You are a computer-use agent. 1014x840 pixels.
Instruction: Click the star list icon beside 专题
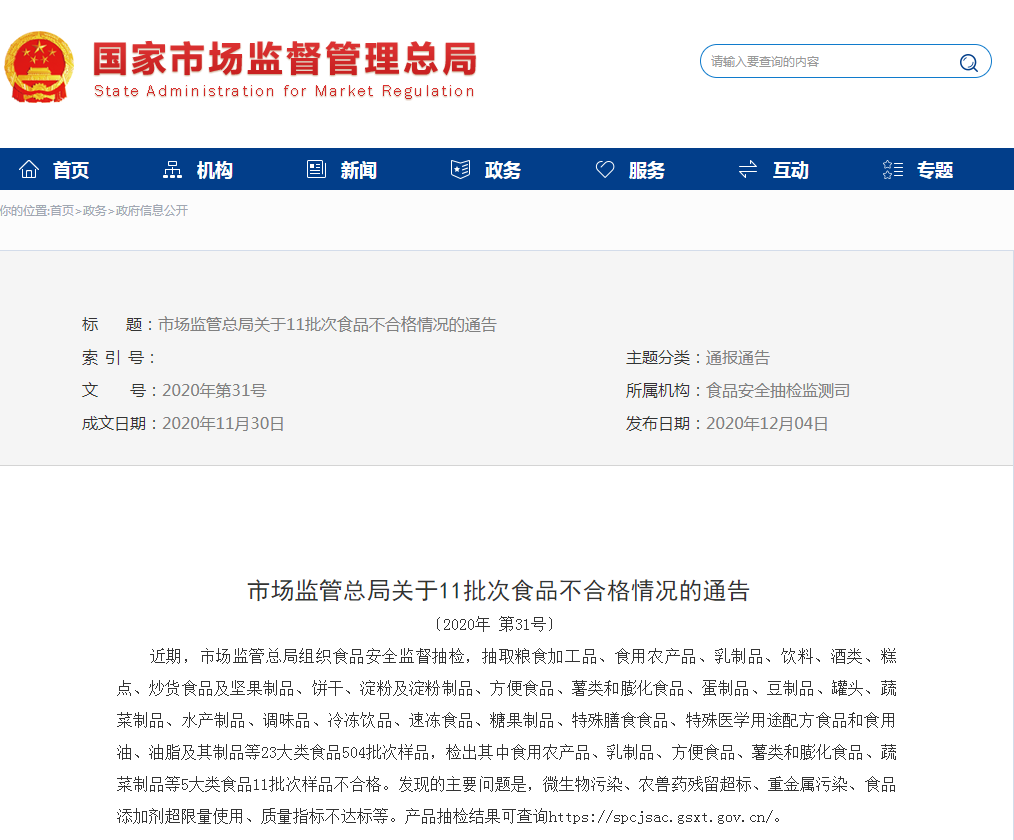892,169
